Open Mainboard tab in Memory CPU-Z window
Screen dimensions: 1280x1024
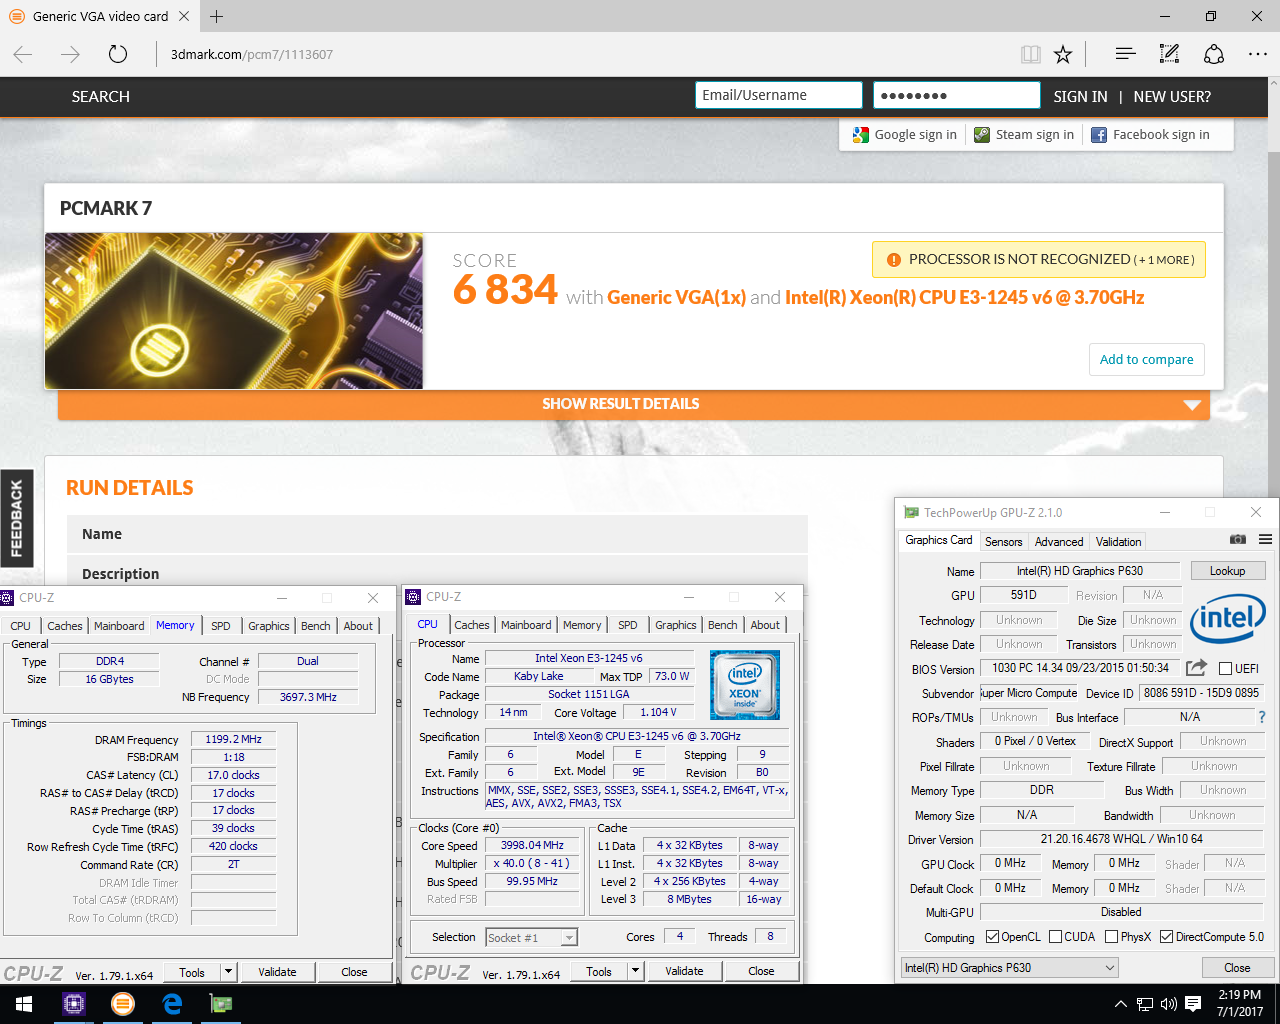(x=119, y=626)
